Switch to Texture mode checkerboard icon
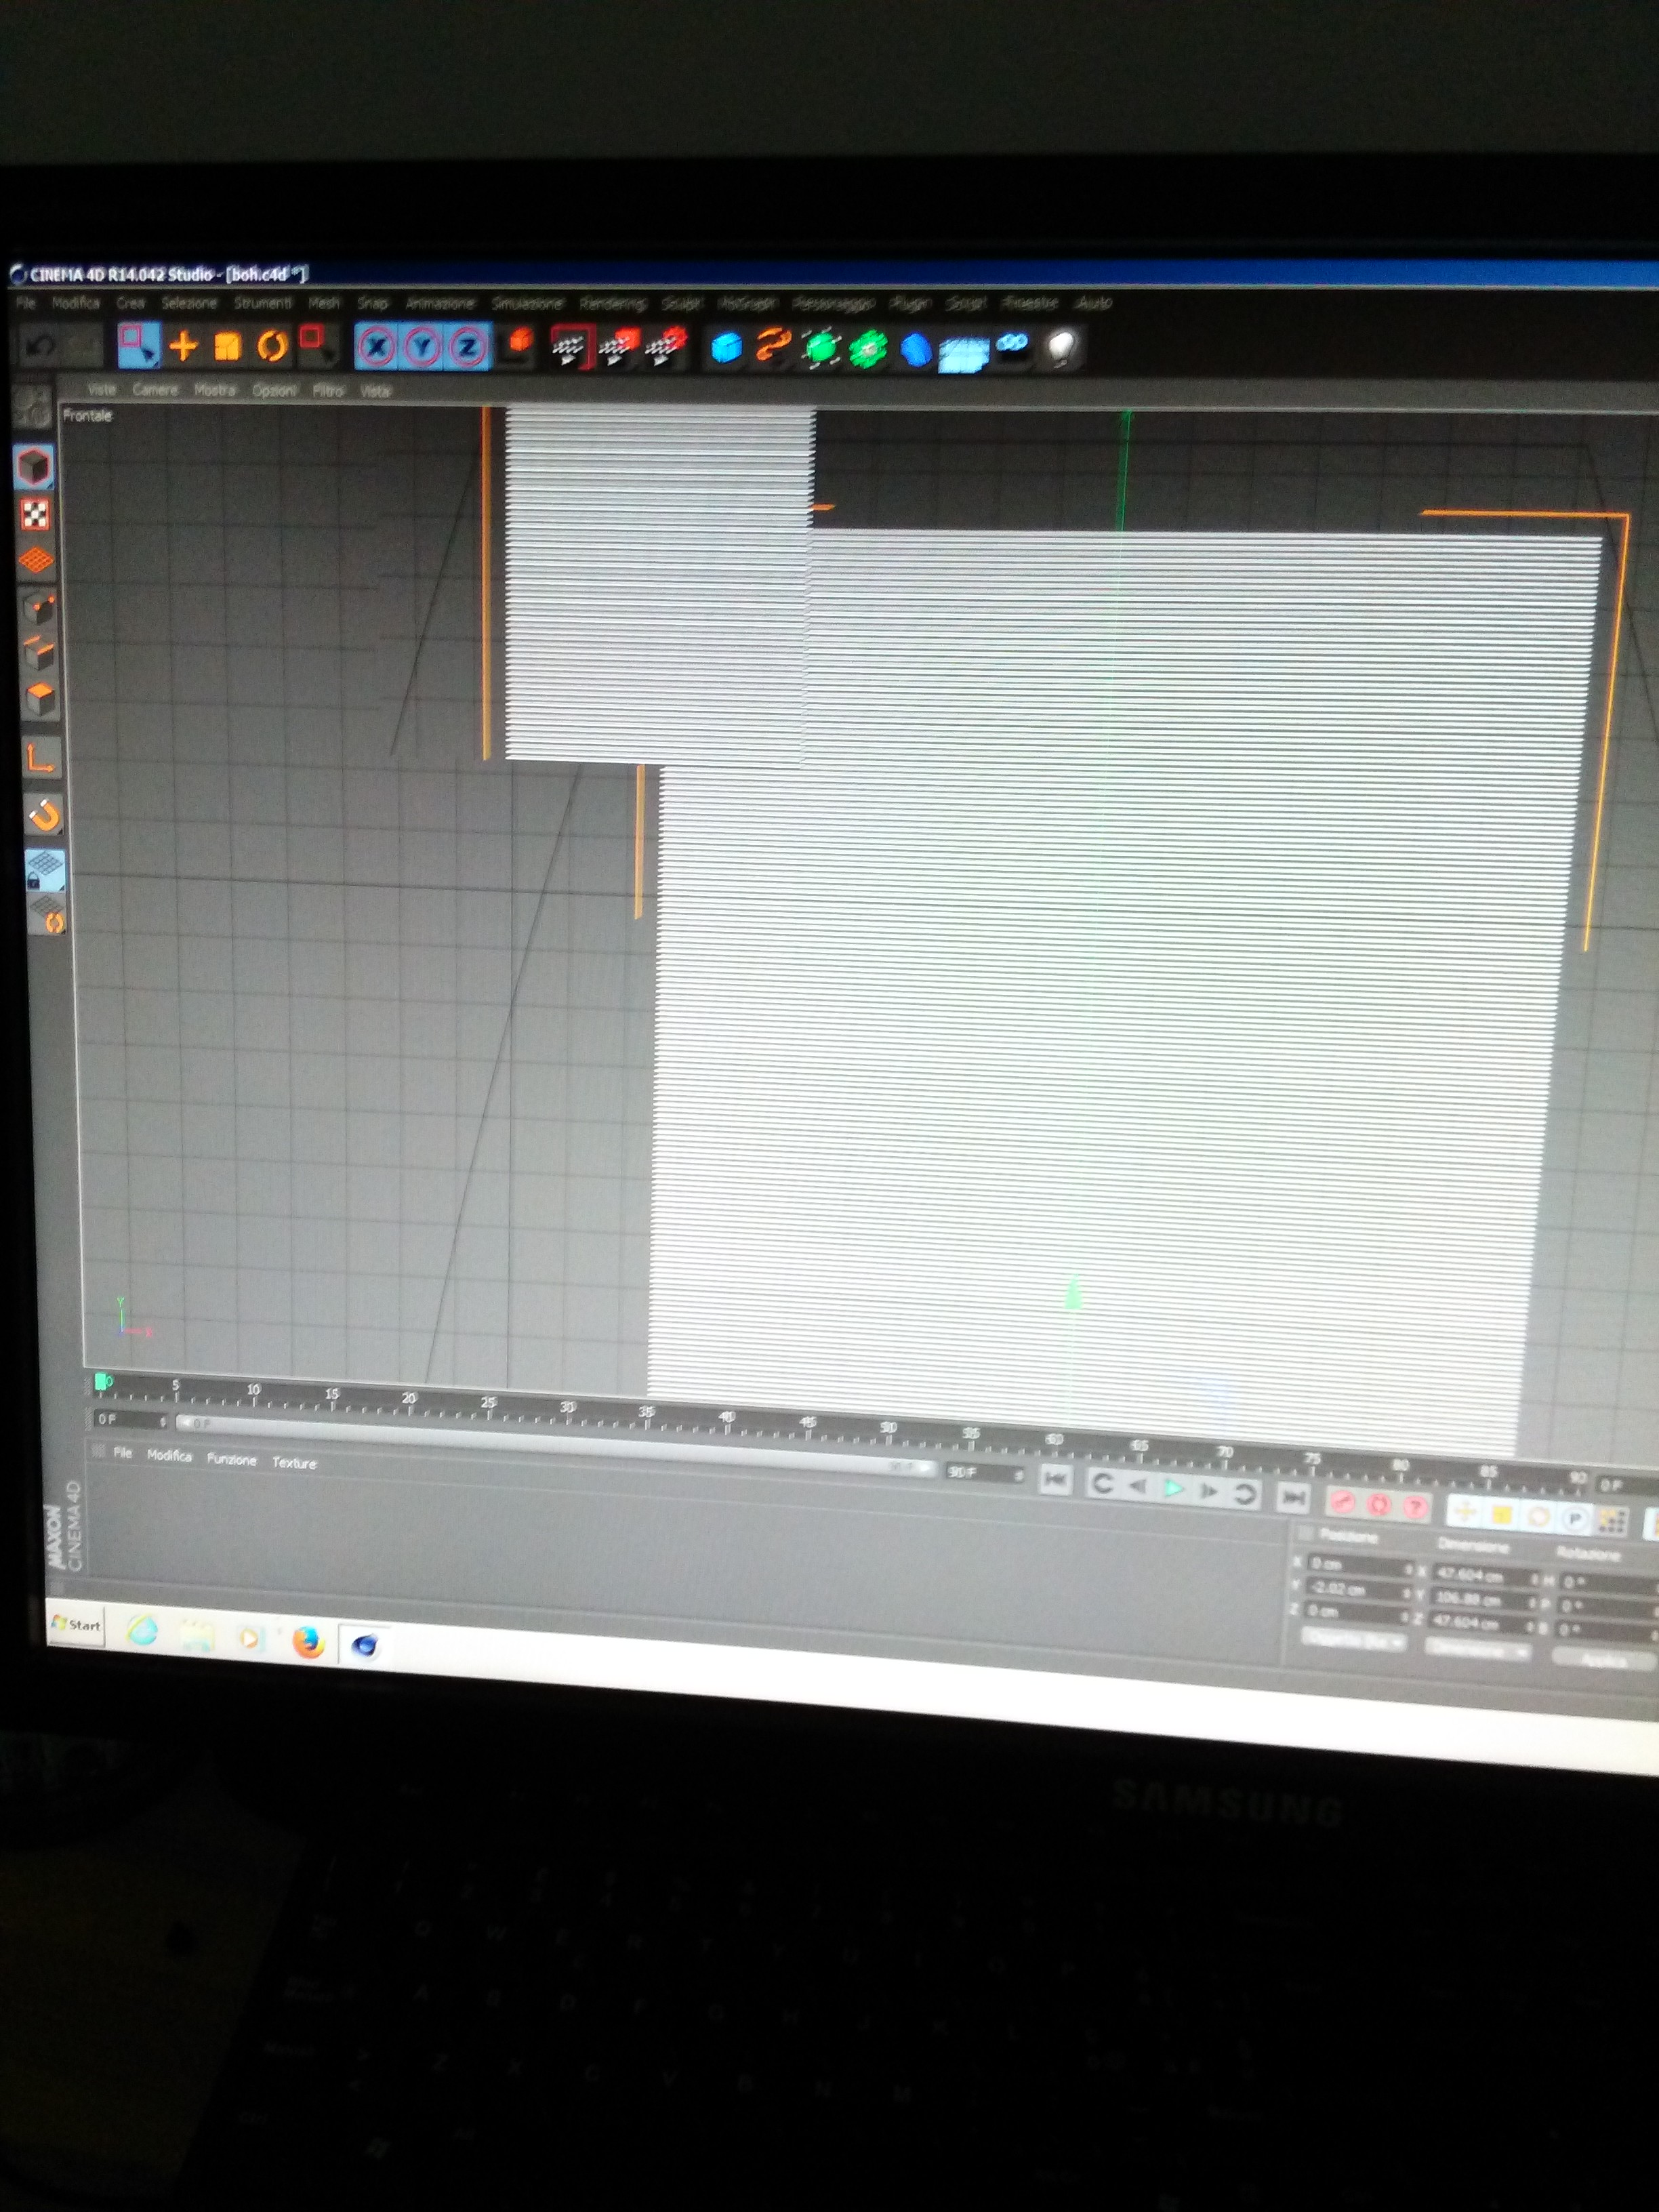Image resolution: width=1659 pixels, height=2212 pixels. 35,515
